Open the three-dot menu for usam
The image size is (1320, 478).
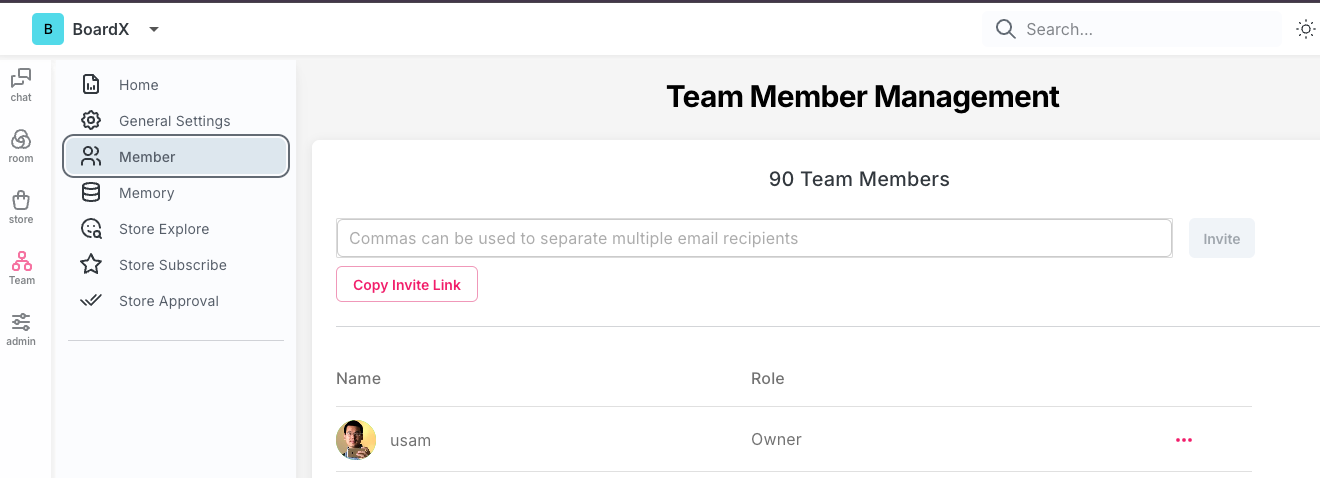click(1184, 440)
